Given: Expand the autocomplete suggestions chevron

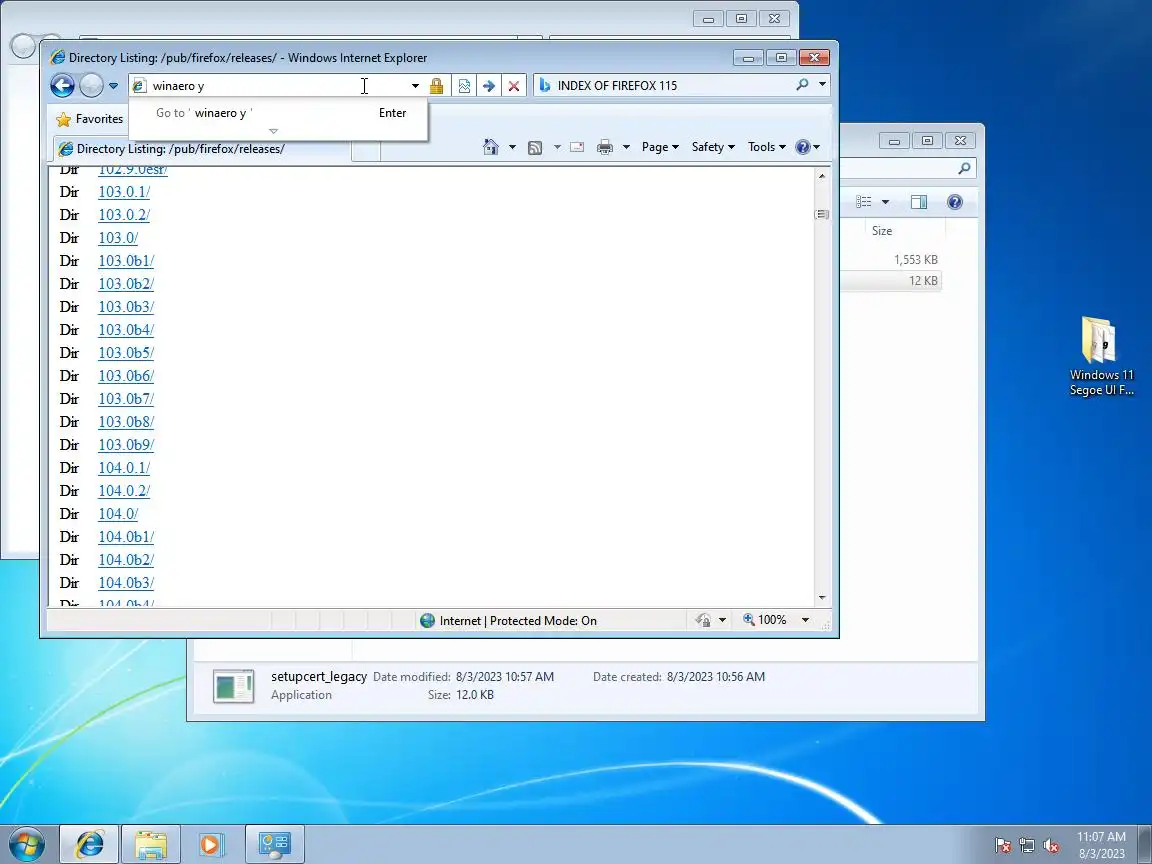Looking at the screenshot, I should pos(273,132).
